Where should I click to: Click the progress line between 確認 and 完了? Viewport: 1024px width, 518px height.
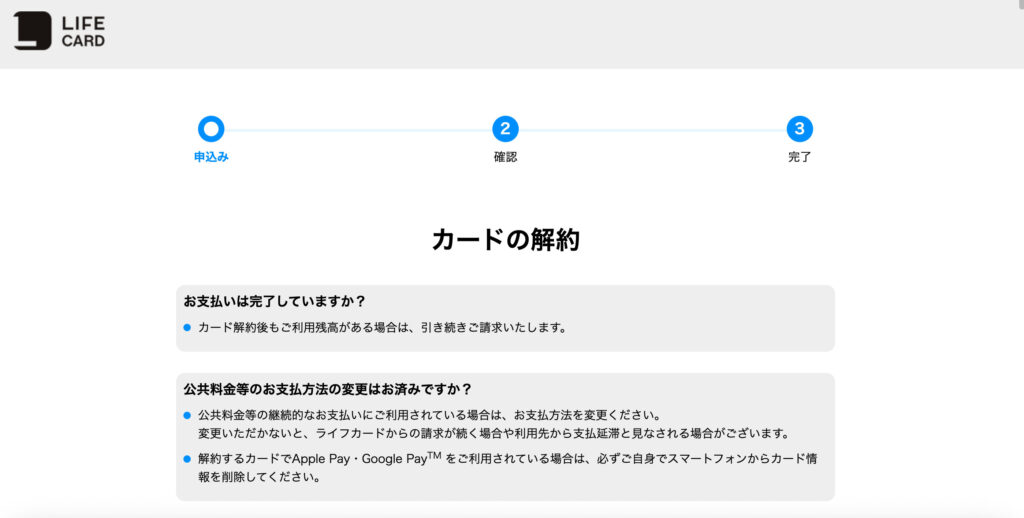click(652, 129)
